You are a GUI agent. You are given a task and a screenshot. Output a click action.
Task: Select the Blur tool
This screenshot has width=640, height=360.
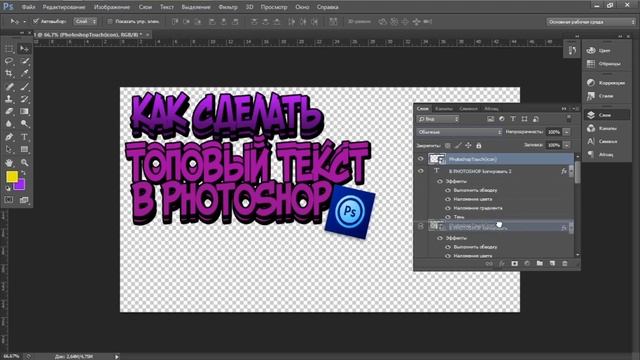(x=9, y=124)
